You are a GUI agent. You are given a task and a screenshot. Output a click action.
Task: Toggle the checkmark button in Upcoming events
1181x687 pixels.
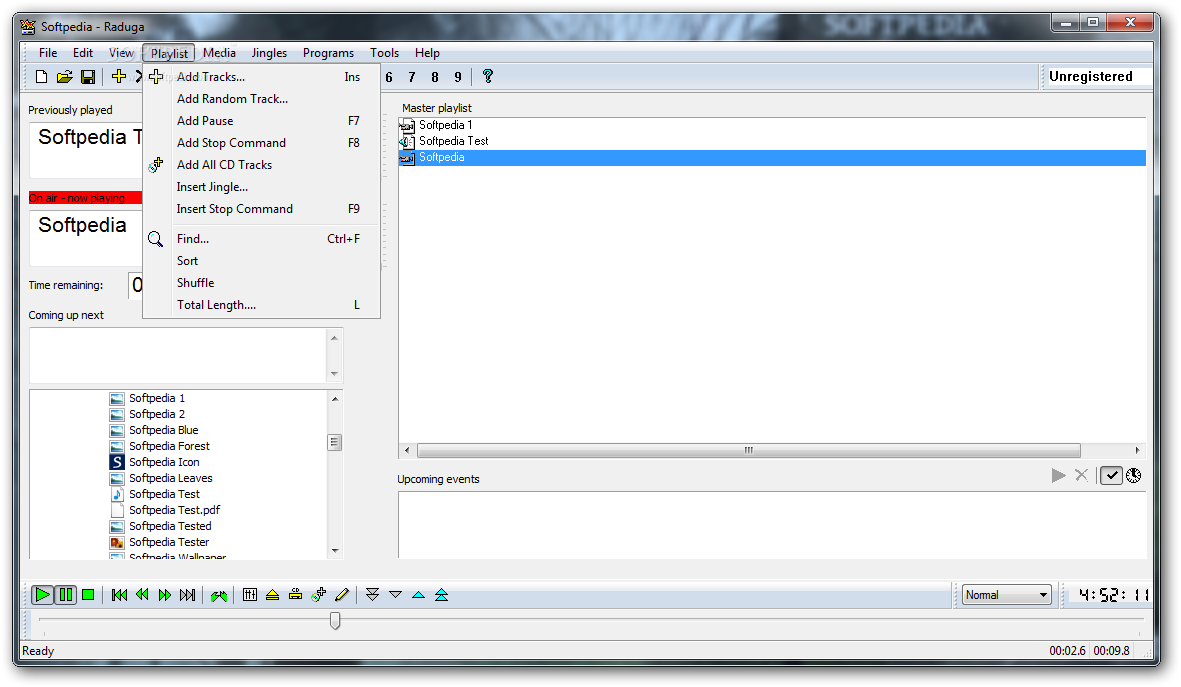tap(1112, 475)
